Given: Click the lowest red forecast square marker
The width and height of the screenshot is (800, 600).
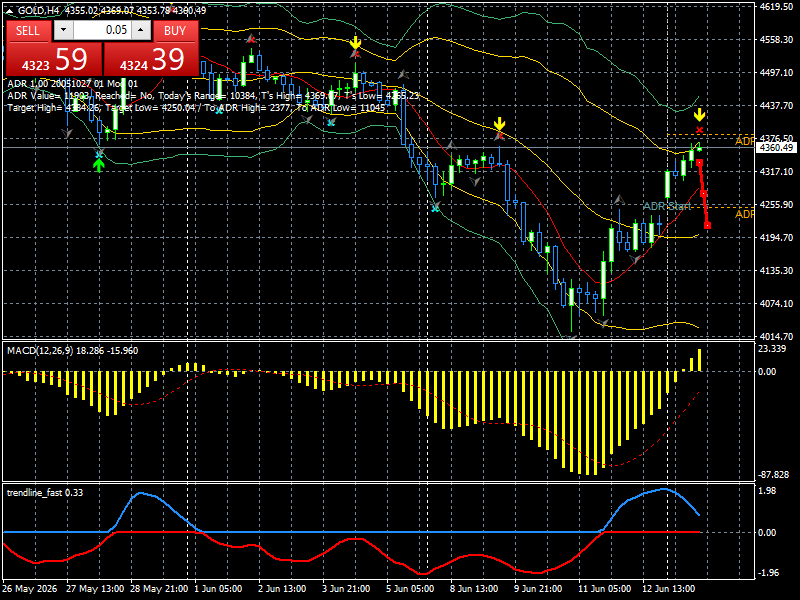Looking at the screenshot, I should click(708, 225).
